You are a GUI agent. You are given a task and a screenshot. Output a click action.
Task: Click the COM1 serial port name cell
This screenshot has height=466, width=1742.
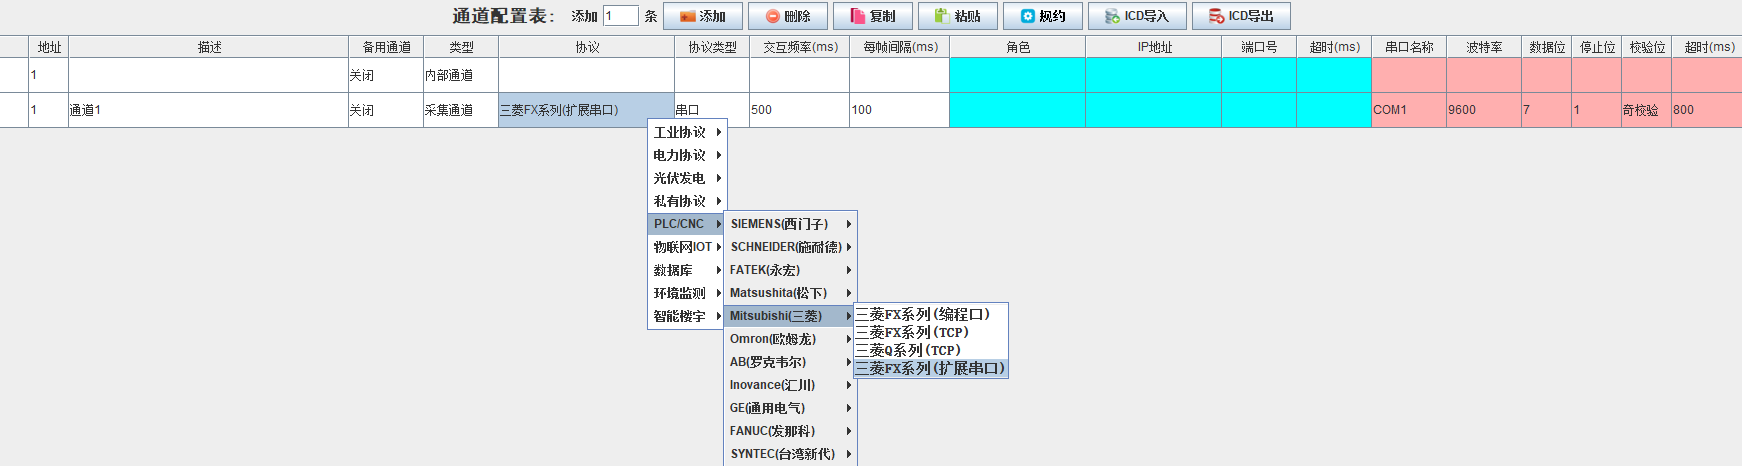[x=1408, y=110]
